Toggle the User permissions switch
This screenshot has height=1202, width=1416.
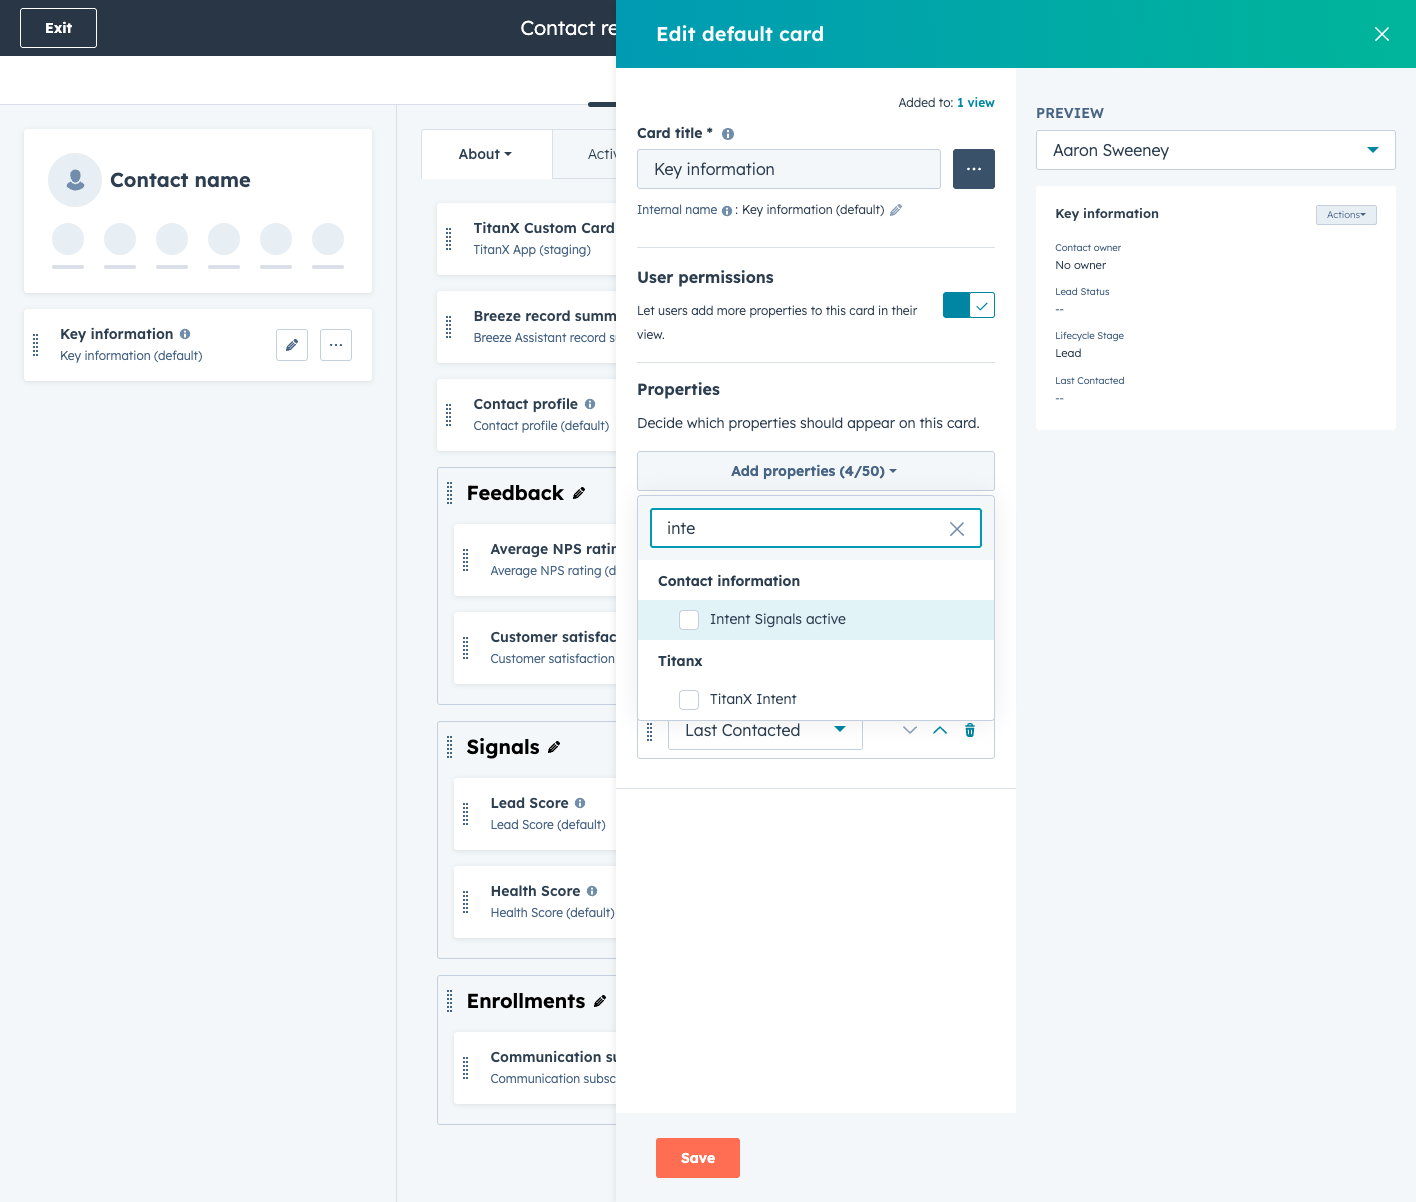point(969,305)
